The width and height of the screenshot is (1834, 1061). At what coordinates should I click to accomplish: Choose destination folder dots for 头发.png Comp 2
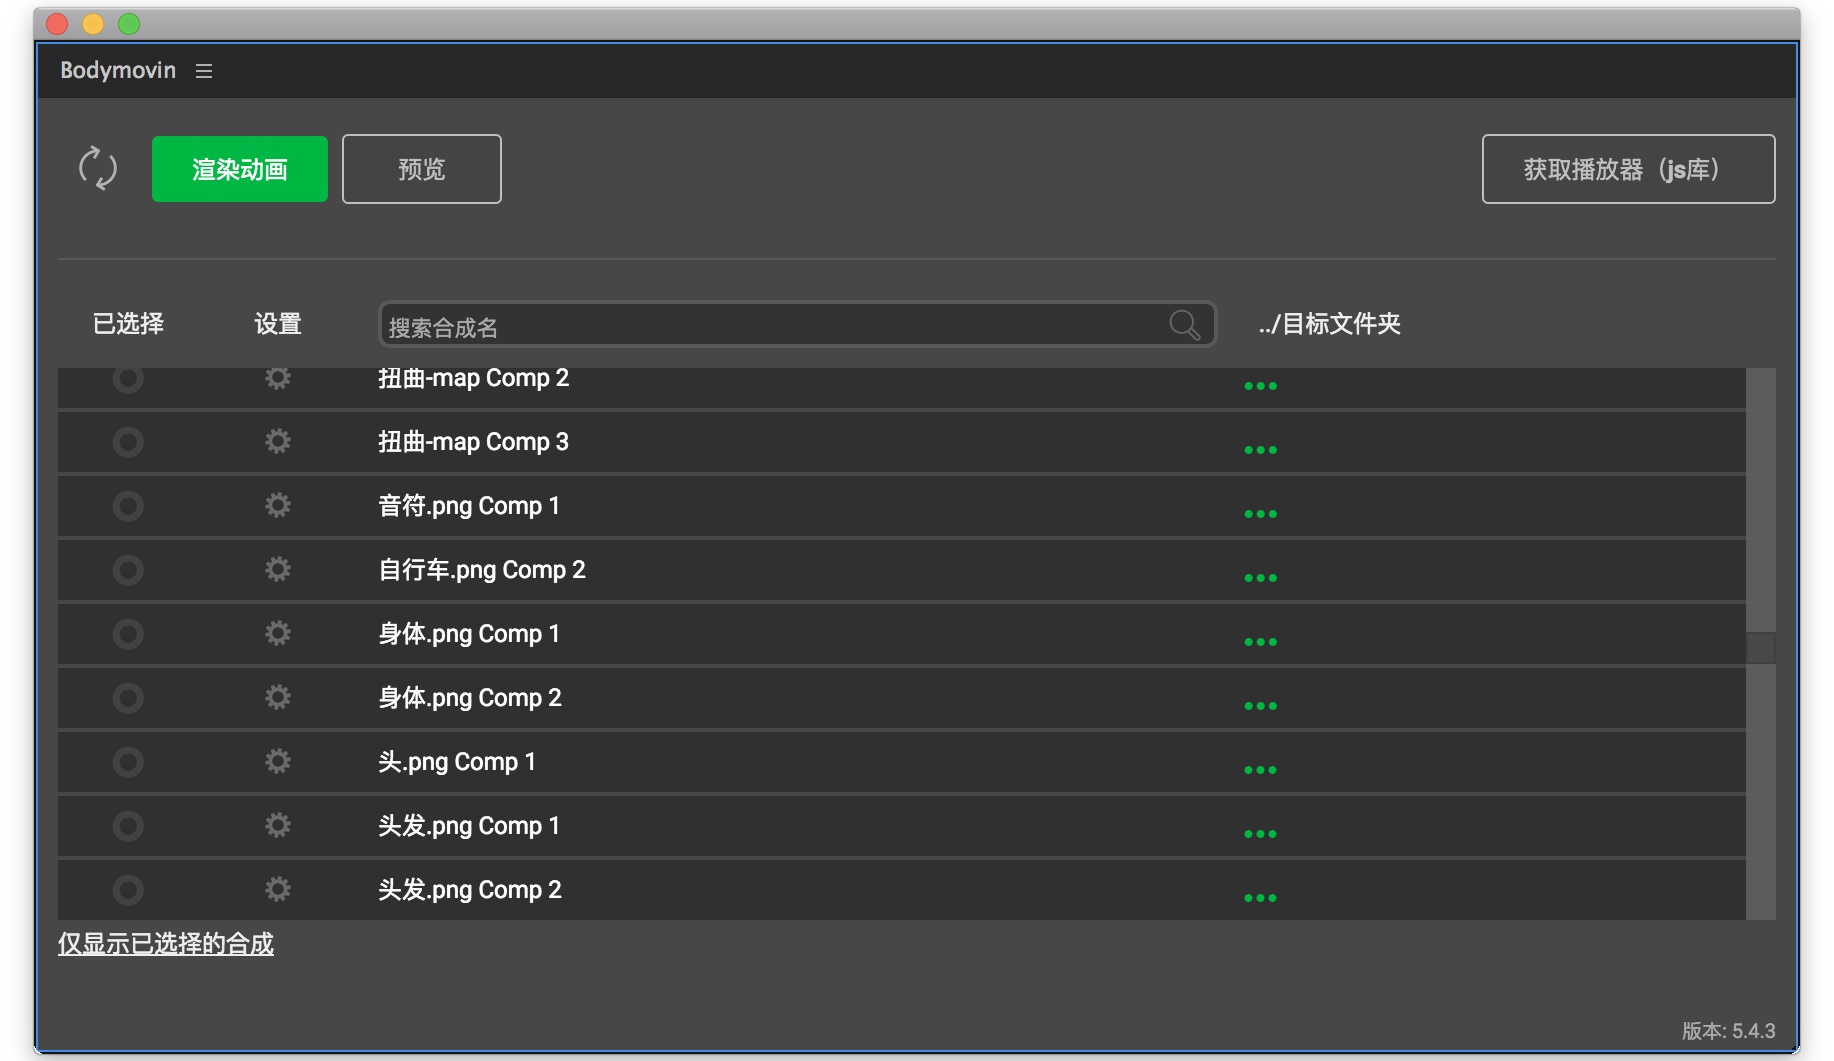tap(1260, 898)
